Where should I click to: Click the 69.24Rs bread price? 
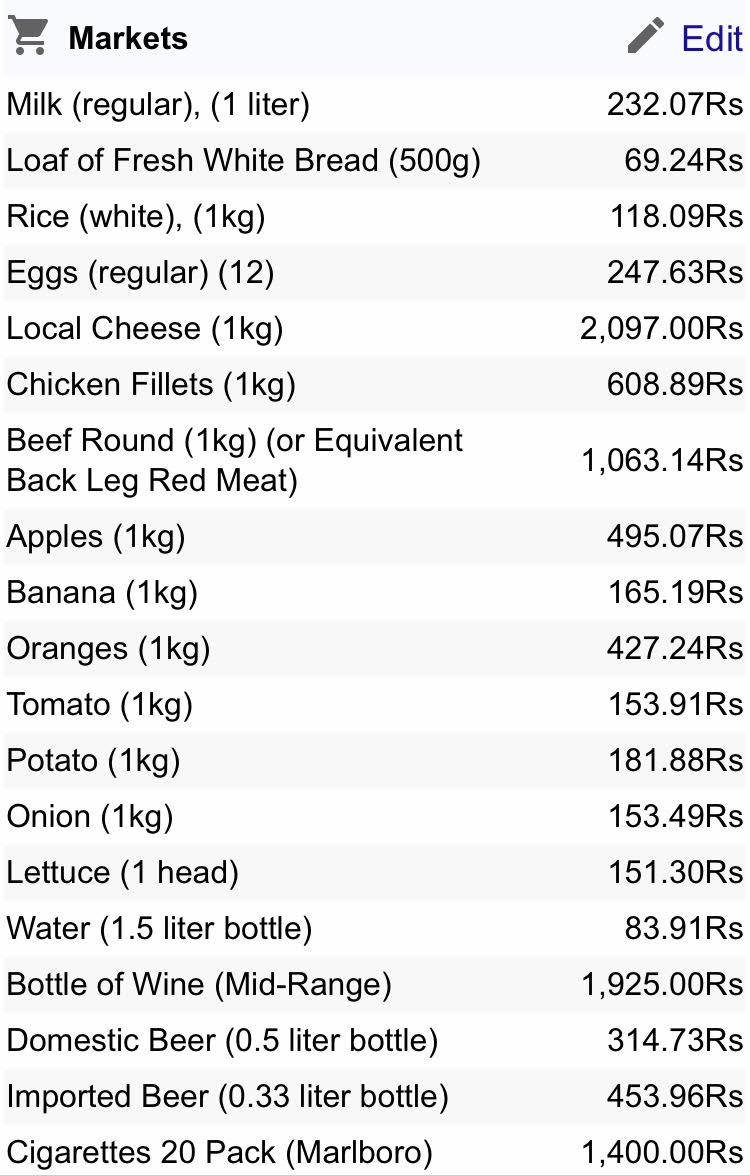pyautogui.click(x=683, y=160)
